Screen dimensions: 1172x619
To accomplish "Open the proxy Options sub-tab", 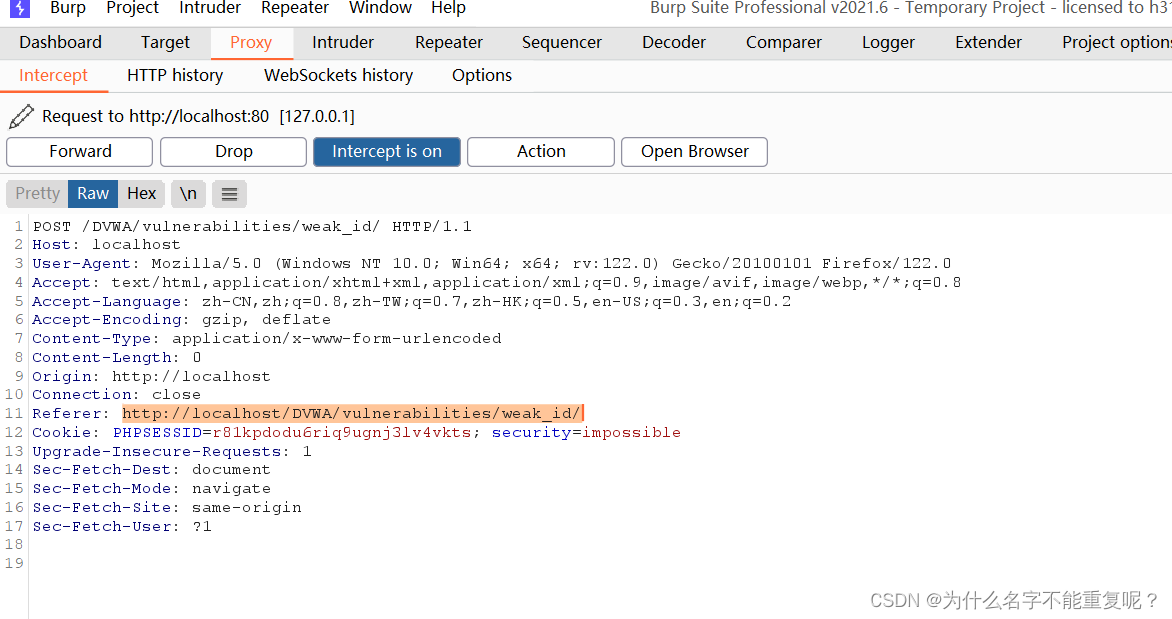I will coord(482,76).
